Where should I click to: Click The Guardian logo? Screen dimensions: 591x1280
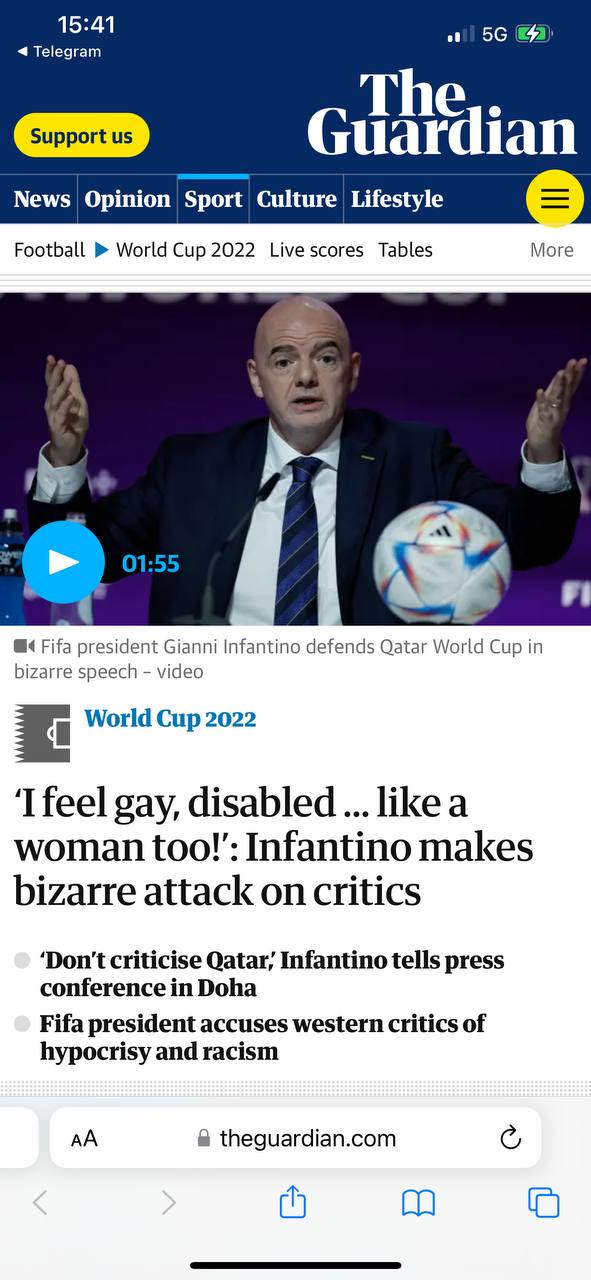[x=442, y=112]
